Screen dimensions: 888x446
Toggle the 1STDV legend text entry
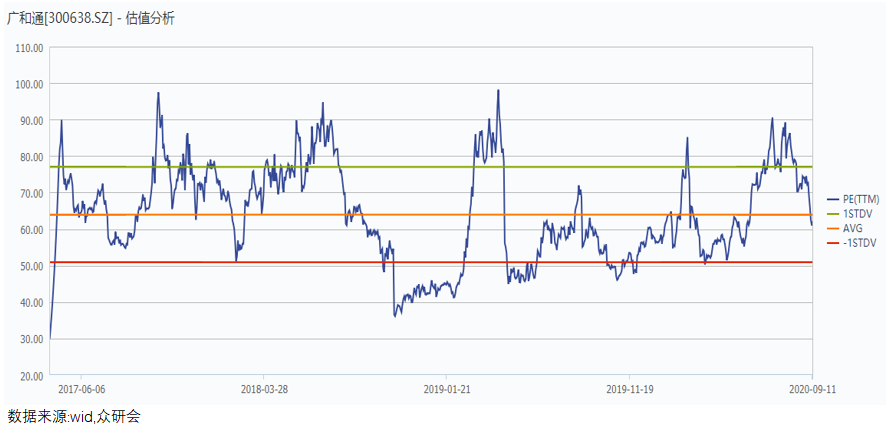[x=856, y=214]
